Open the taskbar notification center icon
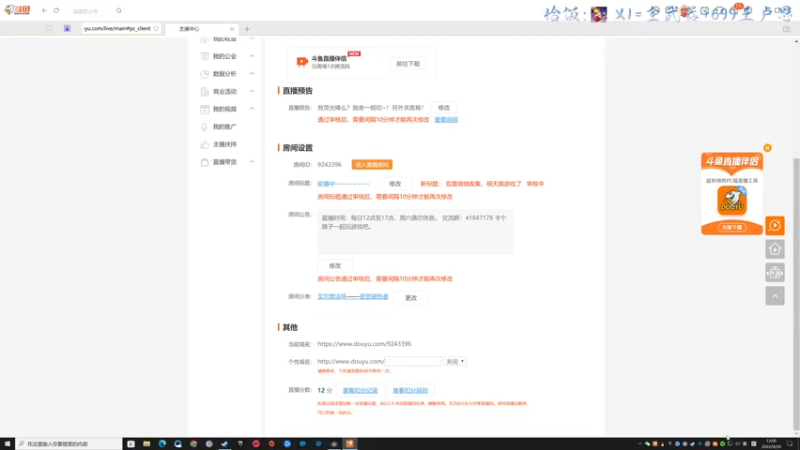This screenshot has height=450, width=800. [x=790, y=444]
